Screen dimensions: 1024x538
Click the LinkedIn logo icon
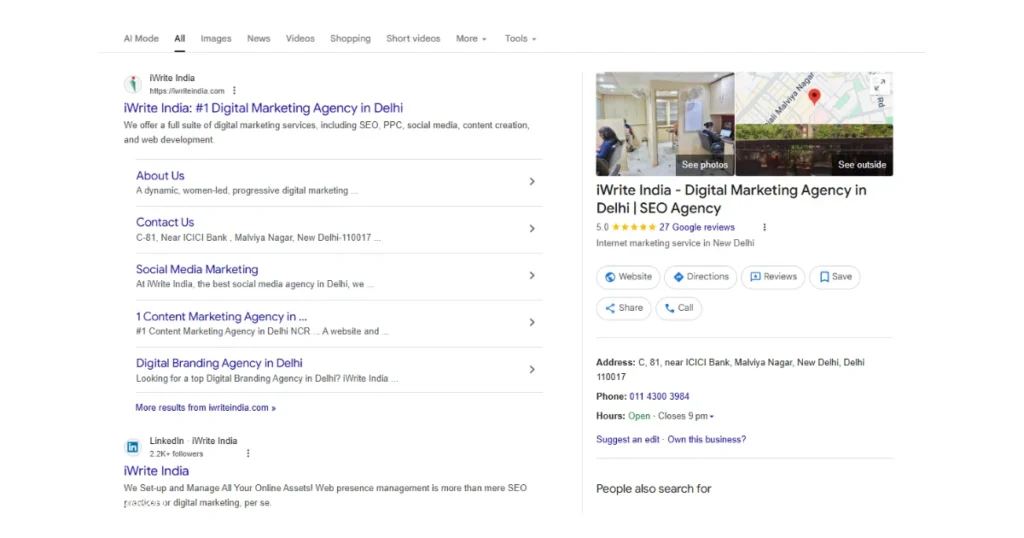click(133, 447)
